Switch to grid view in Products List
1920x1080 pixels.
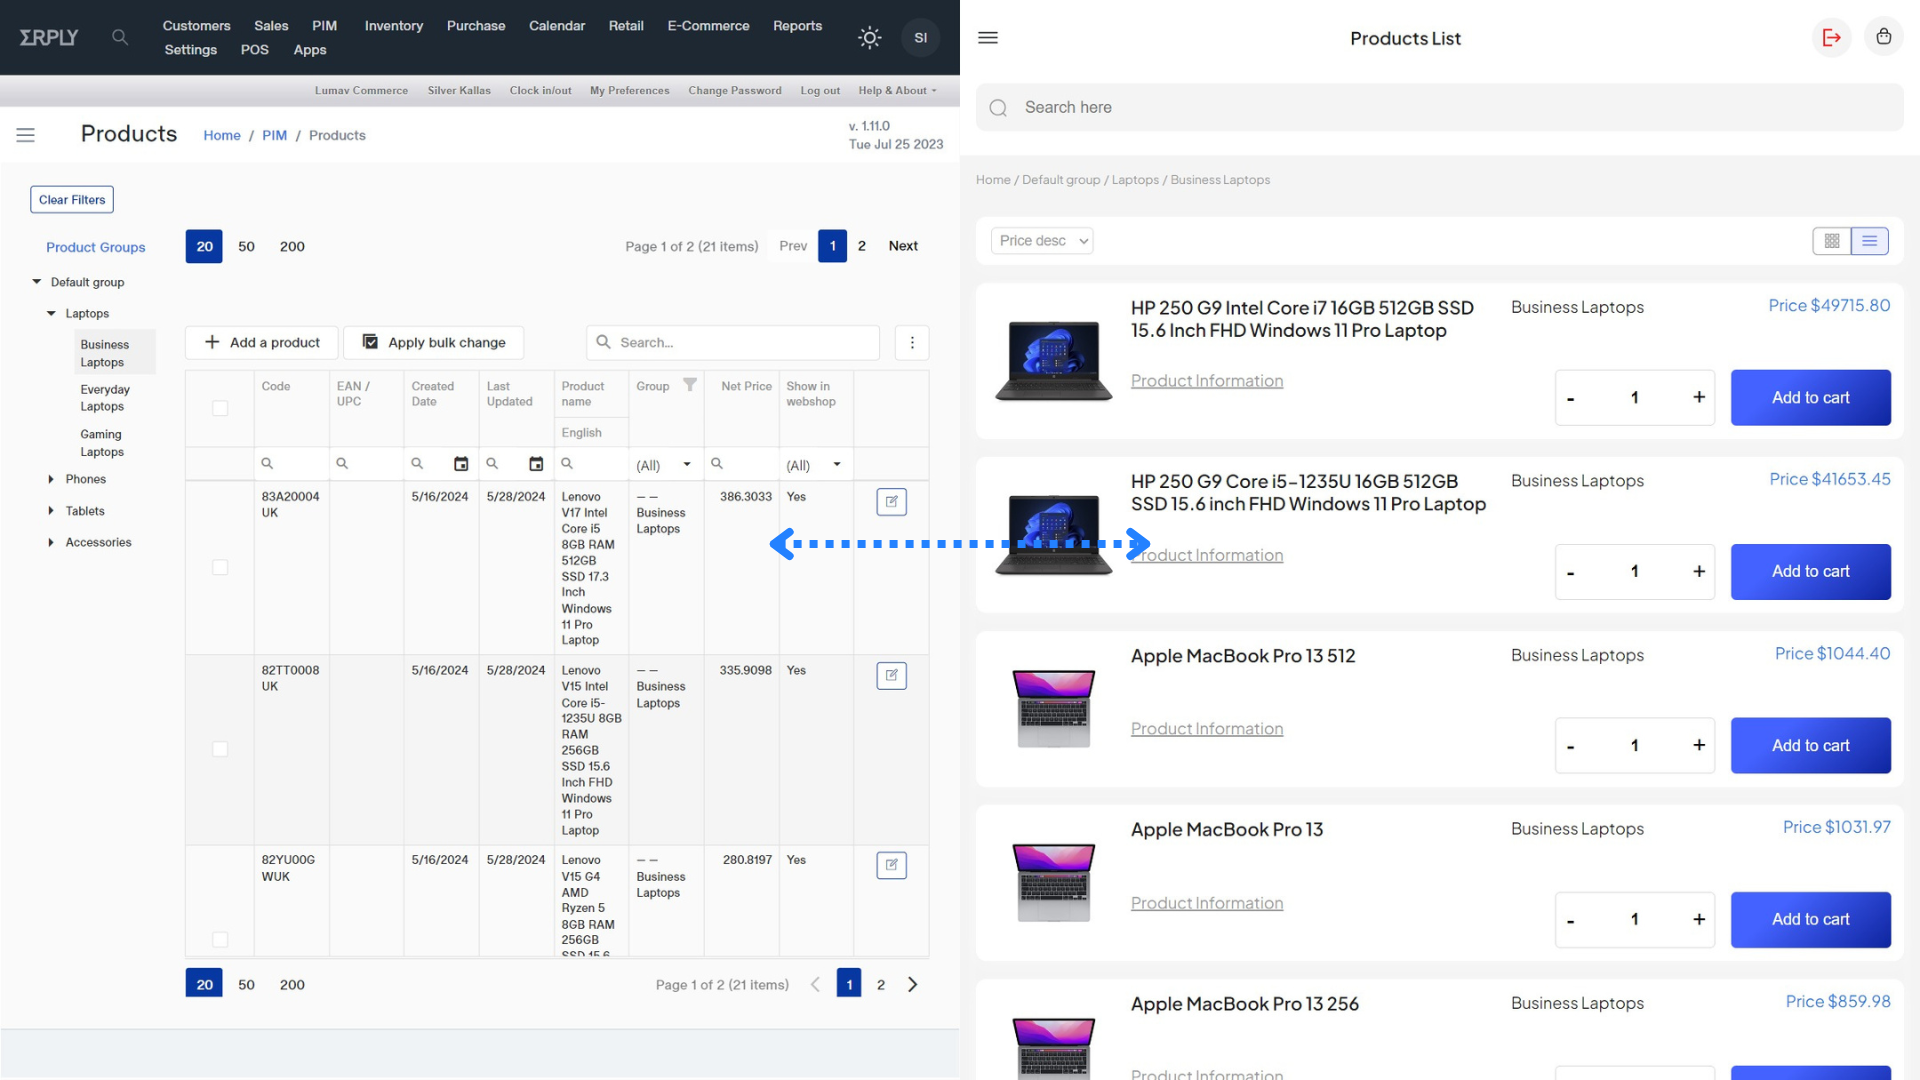tap(1831, 241)
